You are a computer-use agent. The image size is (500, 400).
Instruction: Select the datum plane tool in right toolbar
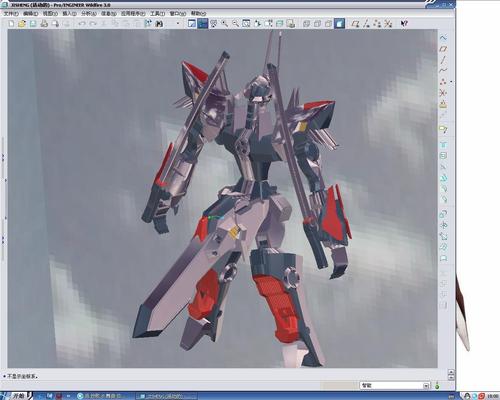point(443,49)
